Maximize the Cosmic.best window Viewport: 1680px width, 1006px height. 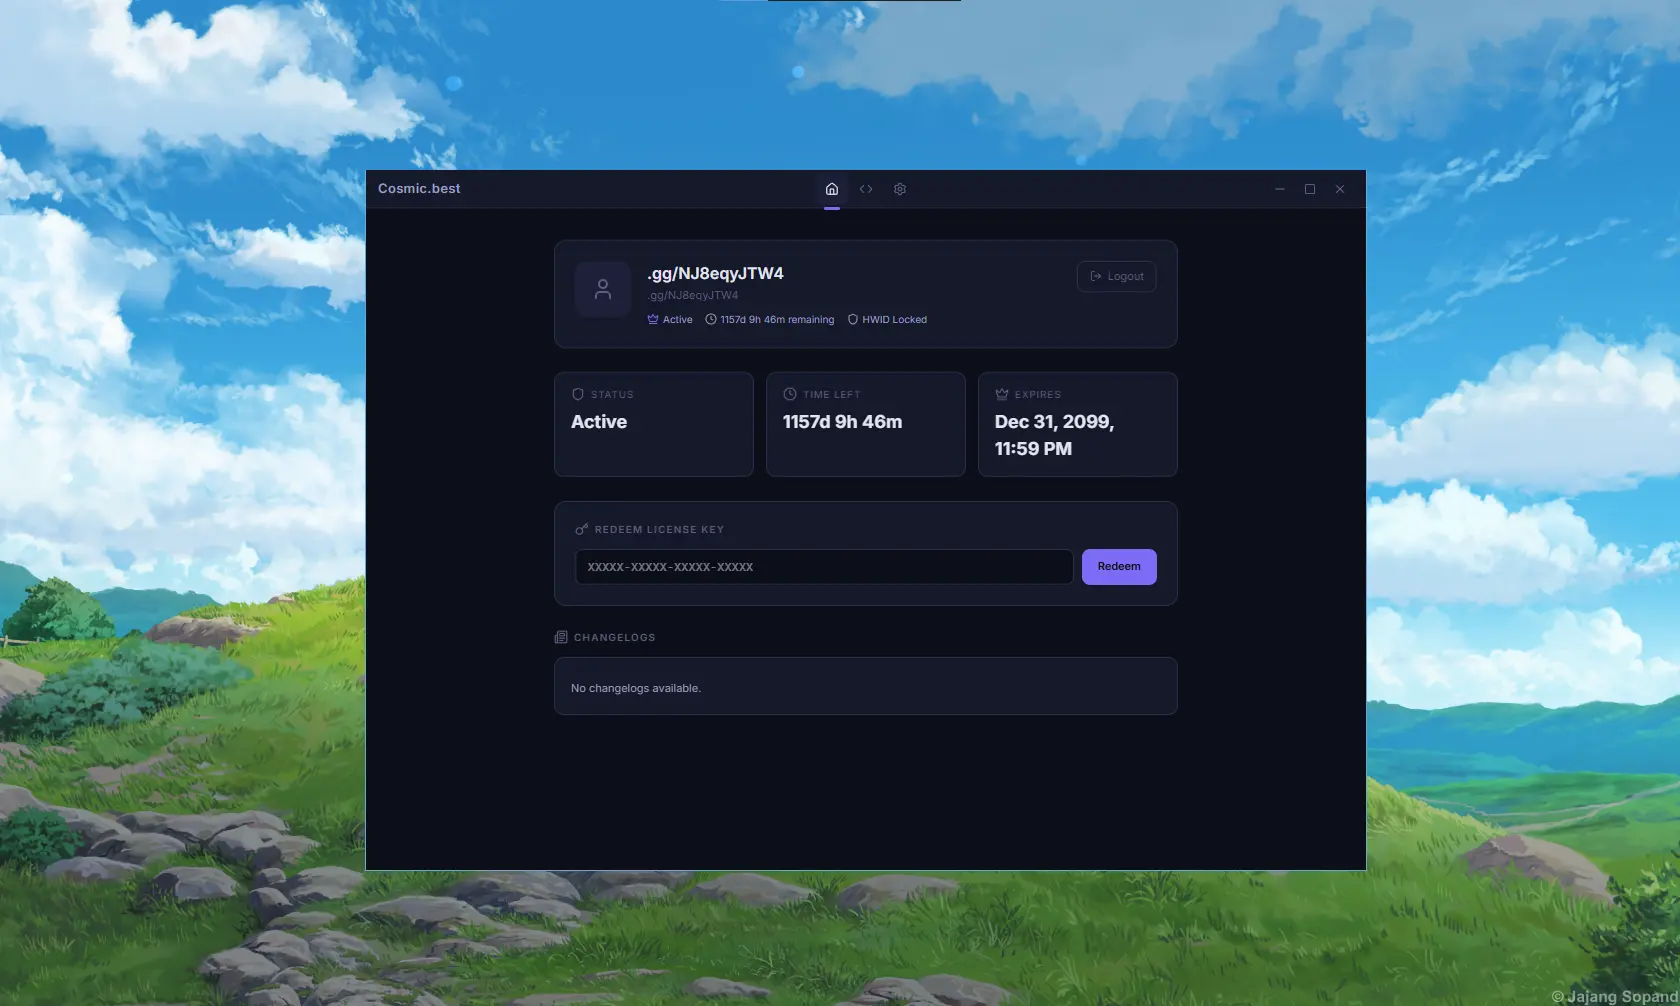1310,189
